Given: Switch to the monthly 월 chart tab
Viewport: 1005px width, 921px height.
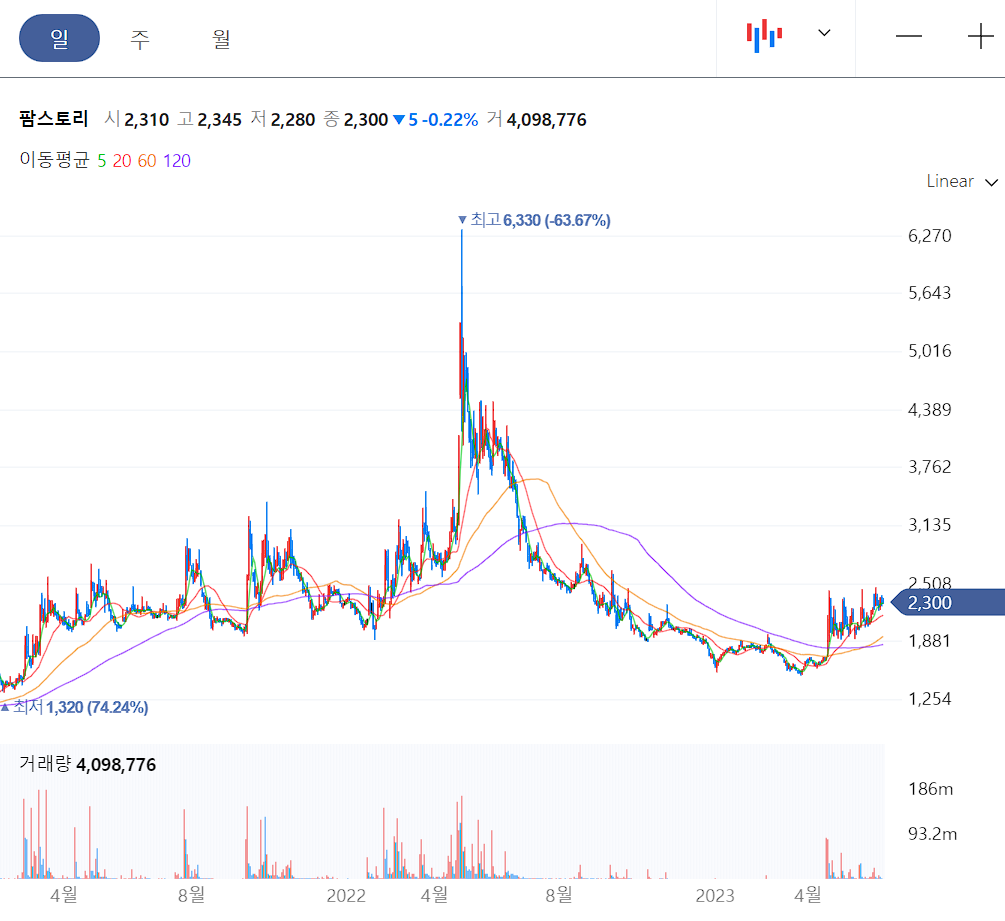Looking at the screenshot, I should point(221,39).
